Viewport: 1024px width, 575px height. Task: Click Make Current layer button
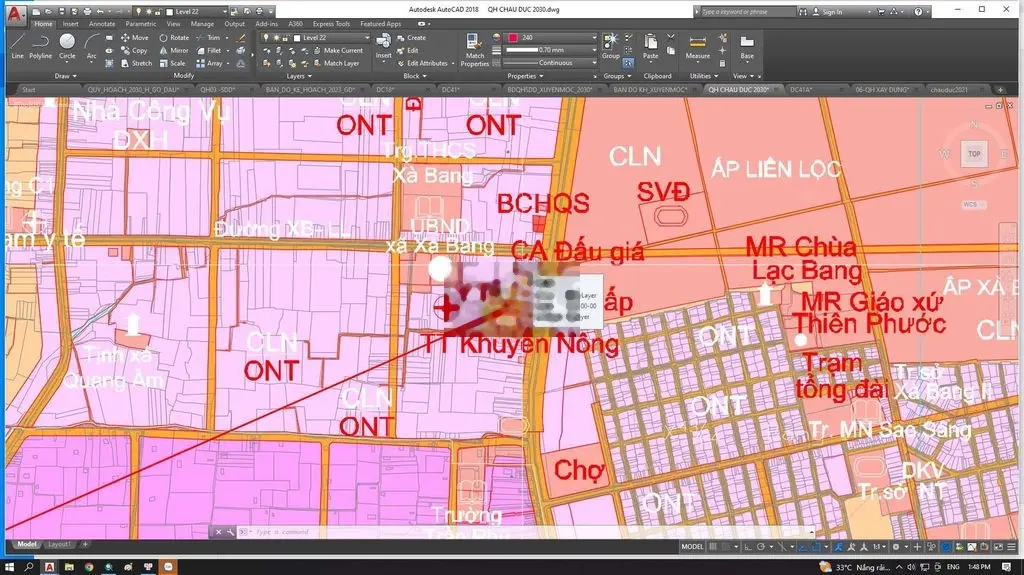click(x=338, y=50)
